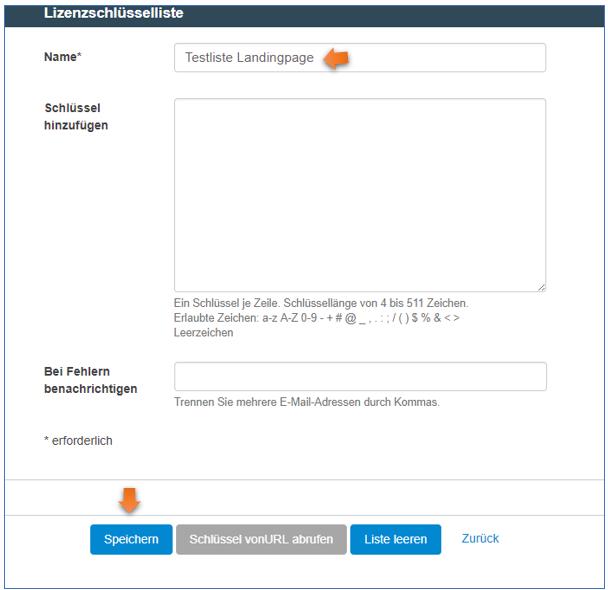Image resolution: width=608 pixels, height=590 pixels.
Task: Click the "Leerzeichen" text below the textarea
Action: [203, 333]
